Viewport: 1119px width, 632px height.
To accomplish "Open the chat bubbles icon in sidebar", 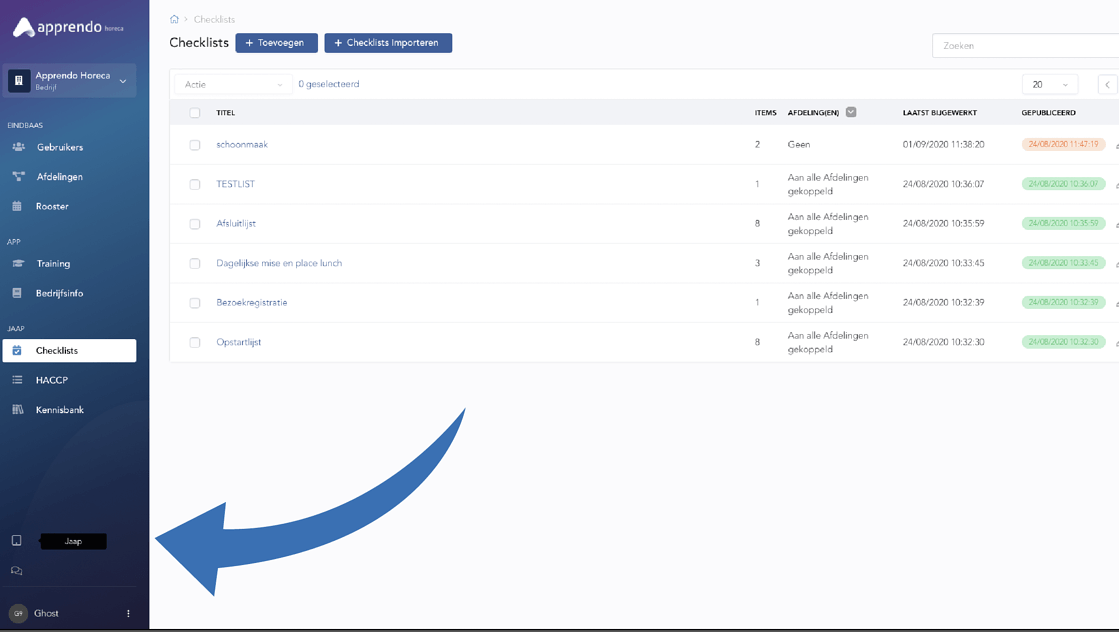I will coord(17,571).
